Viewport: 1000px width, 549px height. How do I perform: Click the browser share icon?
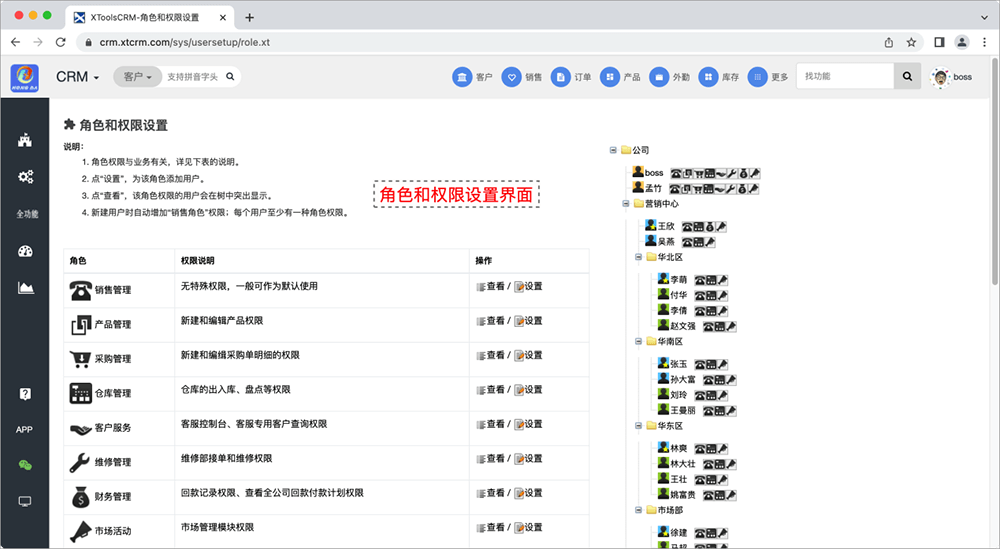(889, 42)
